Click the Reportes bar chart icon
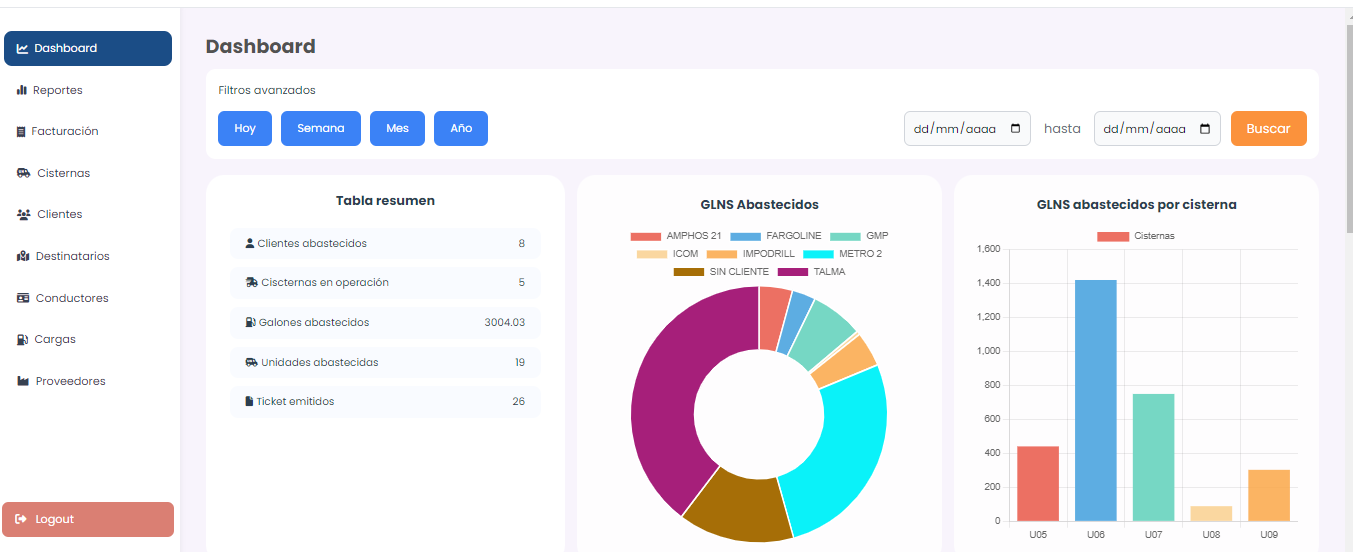Image resolution: width=1353 pixels, height=552 pixels. tap(21, 90)
